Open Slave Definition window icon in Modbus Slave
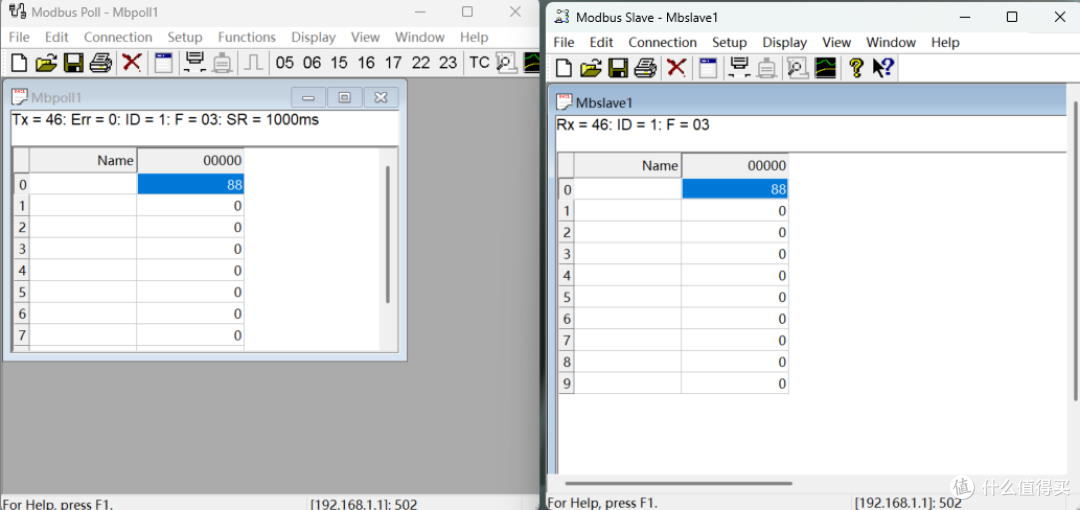The width and height of the screenshot is (1080, 510). [708, 68]
